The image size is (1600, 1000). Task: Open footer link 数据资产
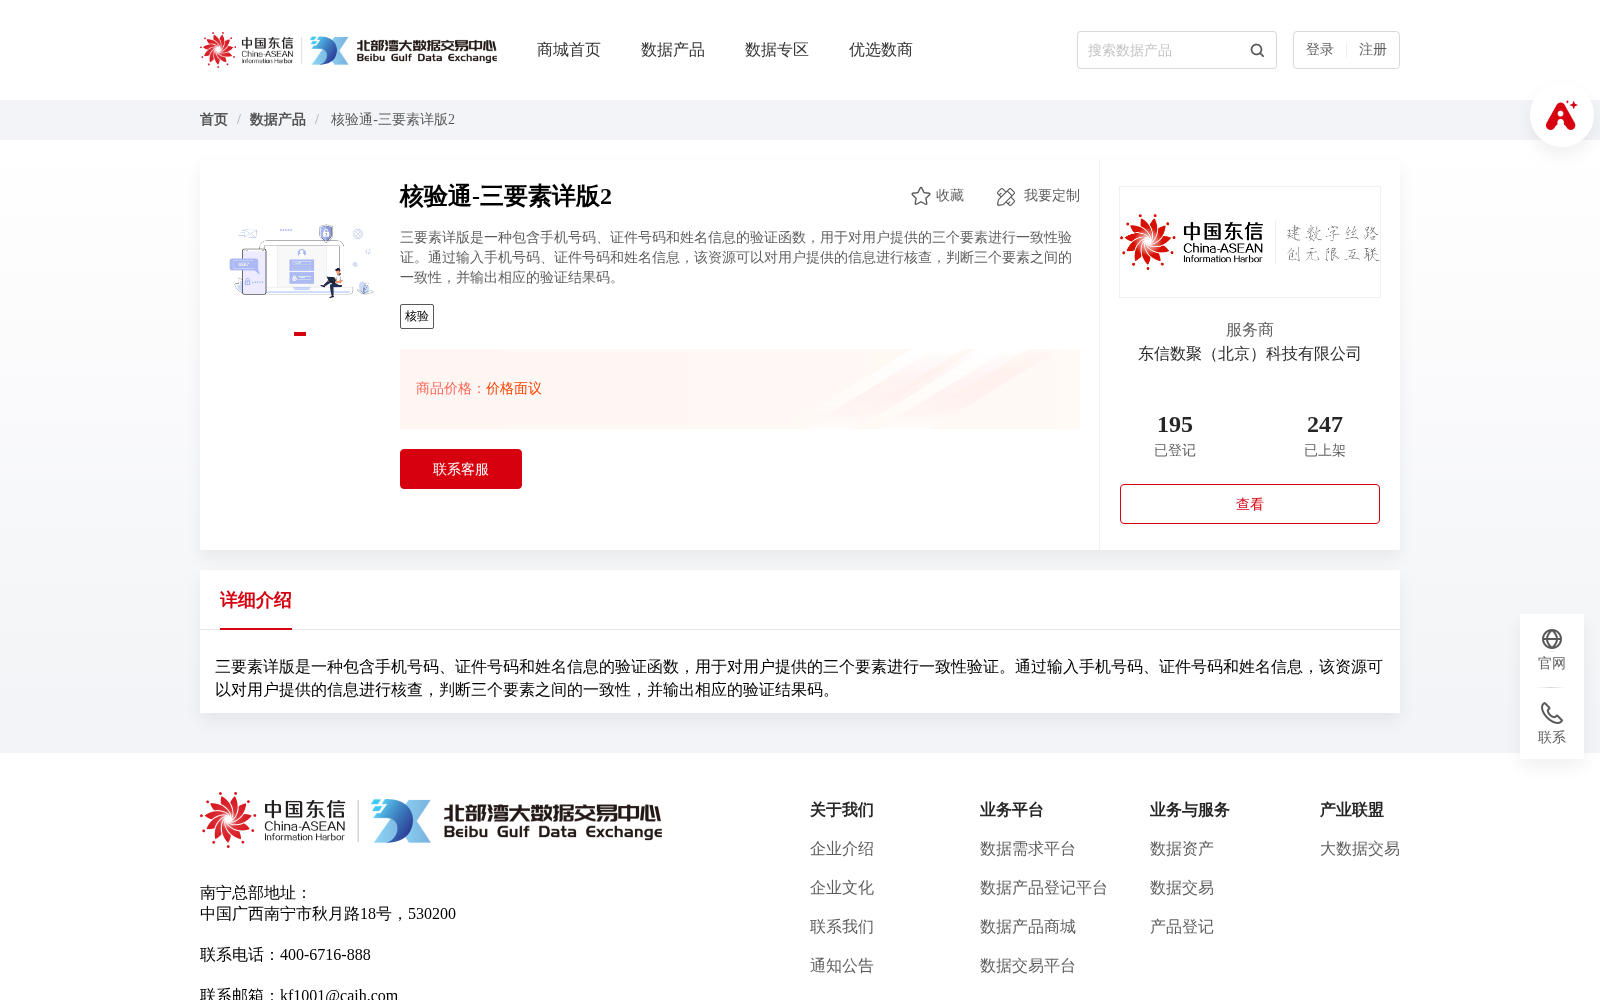[1182, 849]
